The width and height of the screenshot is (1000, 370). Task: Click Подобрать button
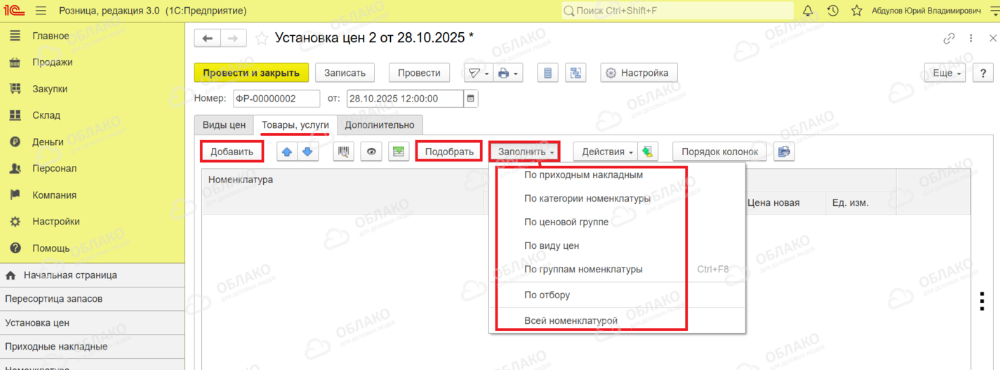pos(449,152)
